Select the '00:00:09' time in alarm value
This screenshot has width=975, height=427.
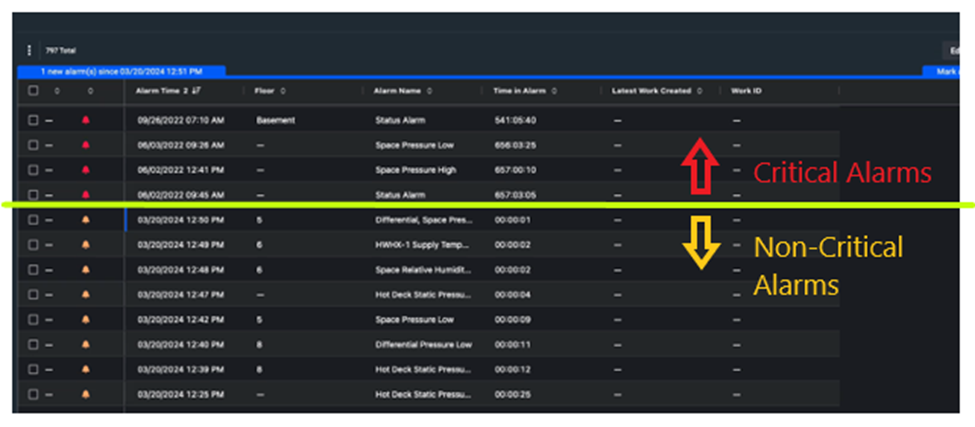tap(512, 319)
